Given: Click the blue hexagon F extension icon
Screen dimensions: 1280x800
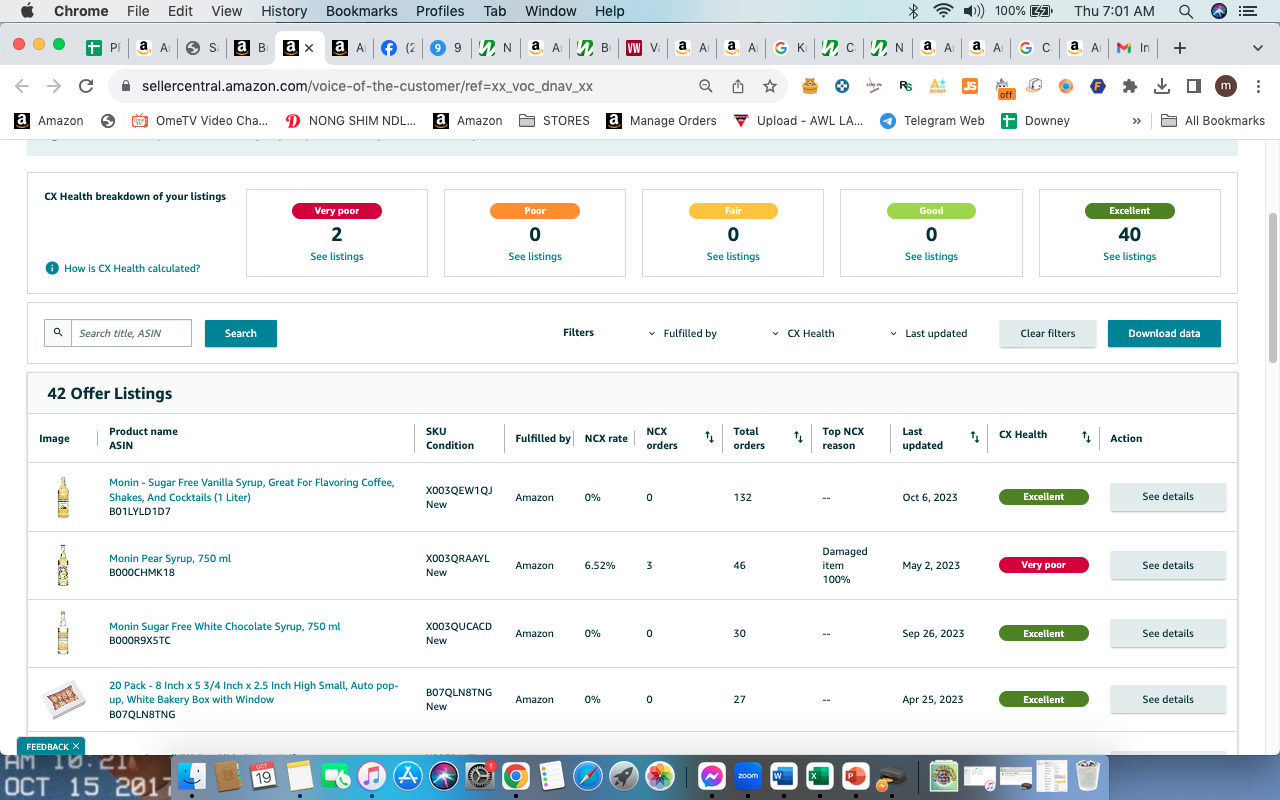Looking at the screenshot, I should tap(1098, 86).
